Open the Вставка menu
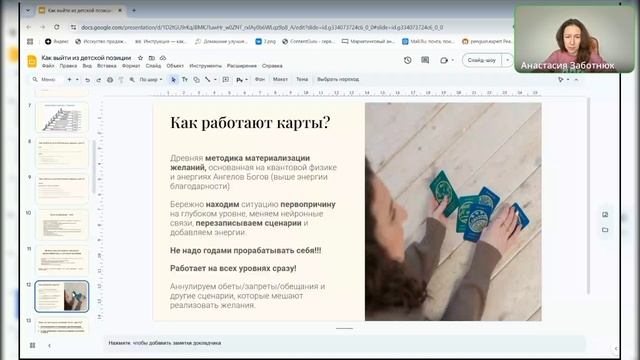This screenshot has width=640, height=360. click(107, 66)
